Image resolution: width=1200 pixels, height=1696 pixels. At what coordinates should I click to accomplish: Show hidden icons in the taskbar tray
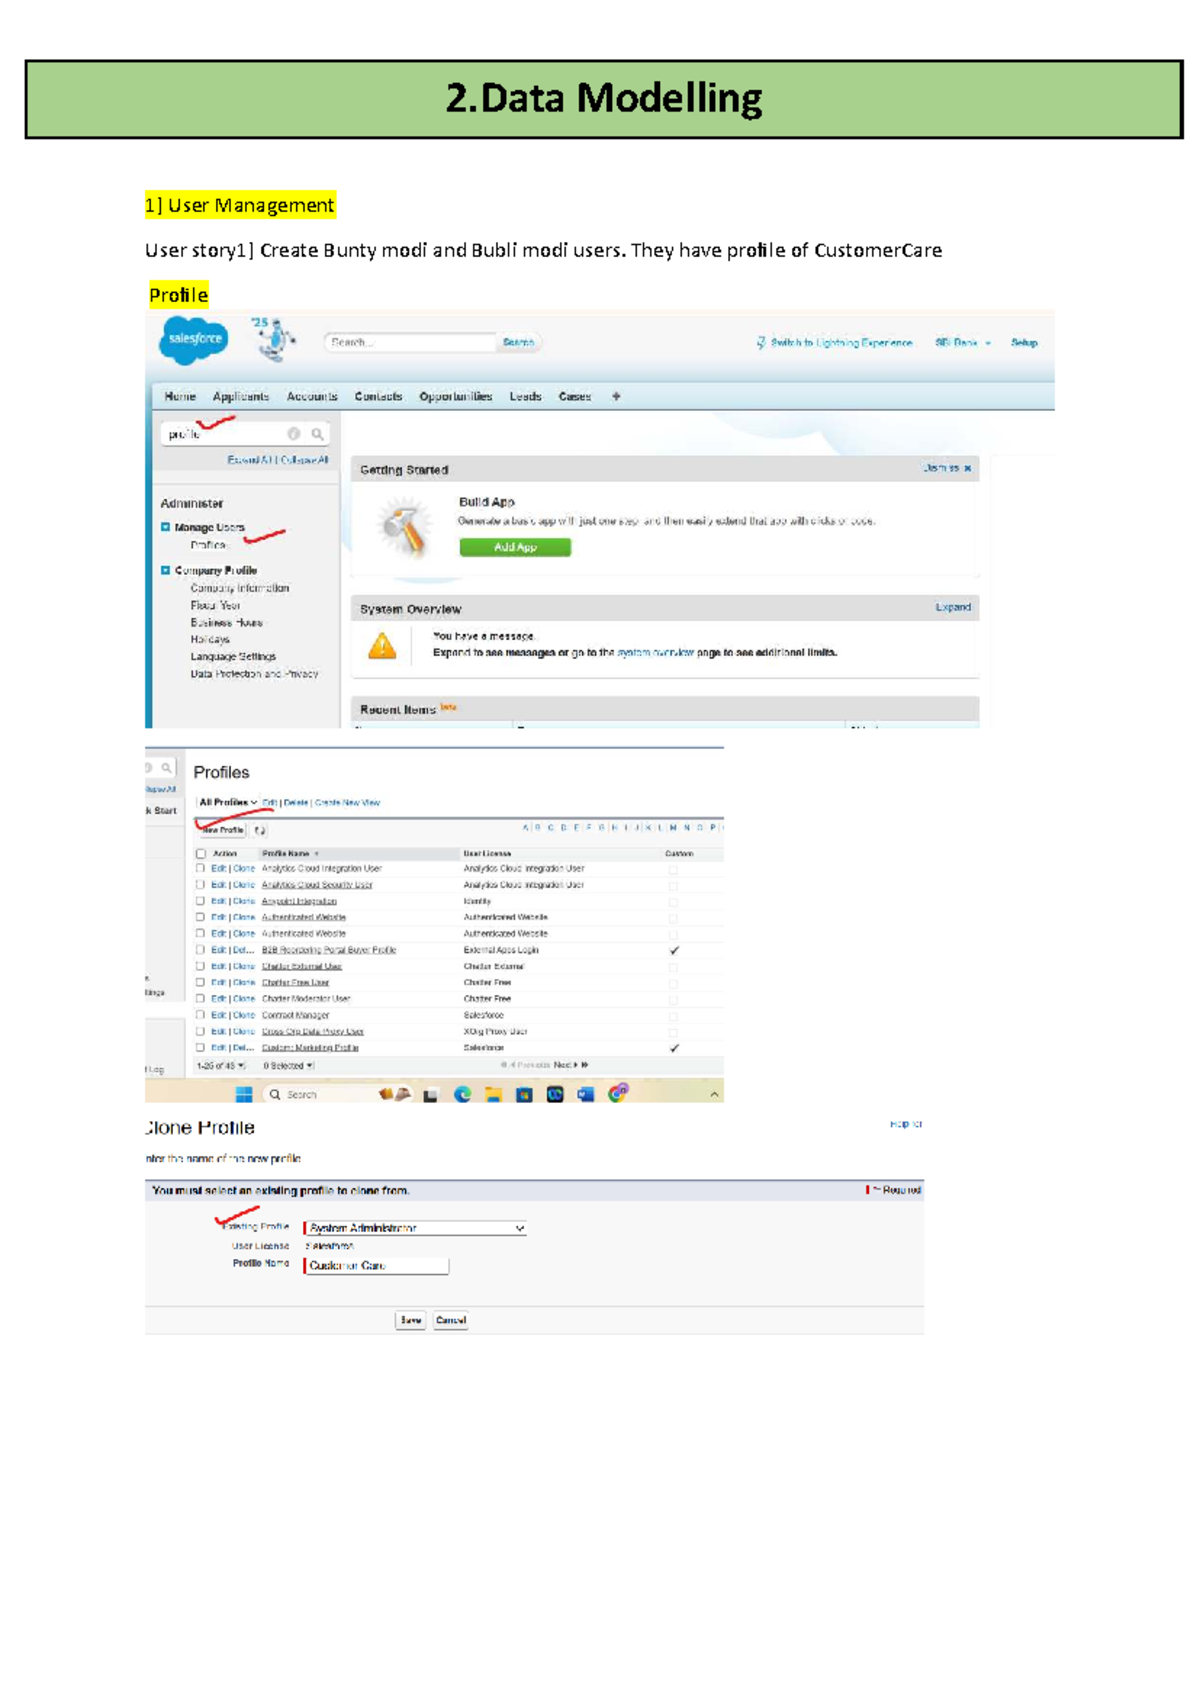click(x=714, y=1095)
